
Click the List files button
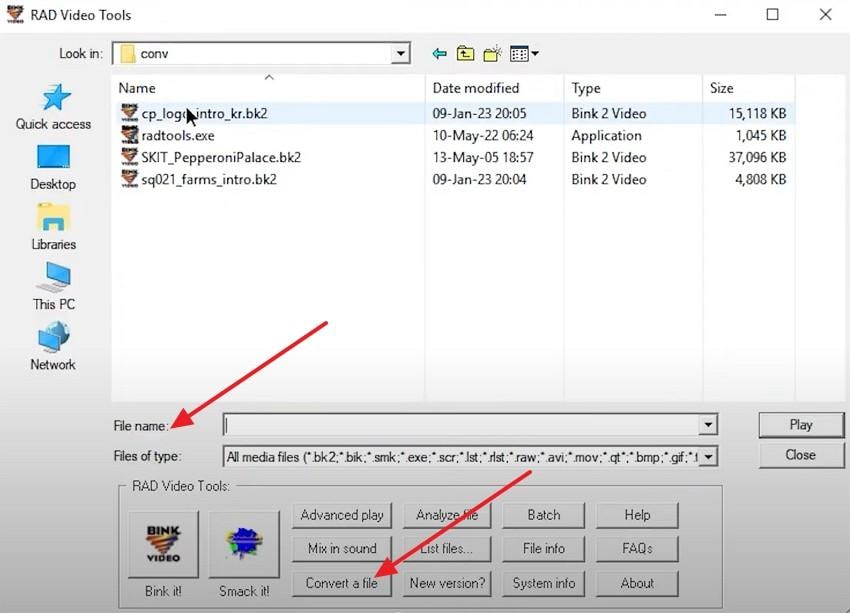click(447, 549)
